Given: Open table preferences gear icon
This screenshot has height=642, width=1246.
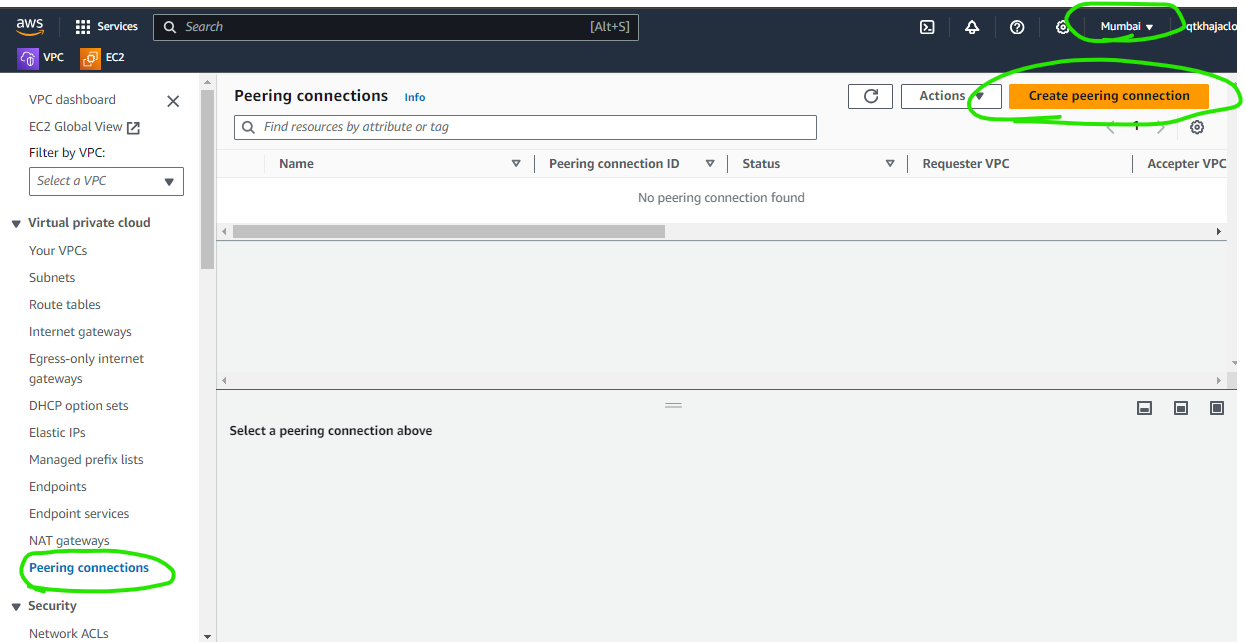Looking at the screenshot, I should click(x=1197, y=127).
